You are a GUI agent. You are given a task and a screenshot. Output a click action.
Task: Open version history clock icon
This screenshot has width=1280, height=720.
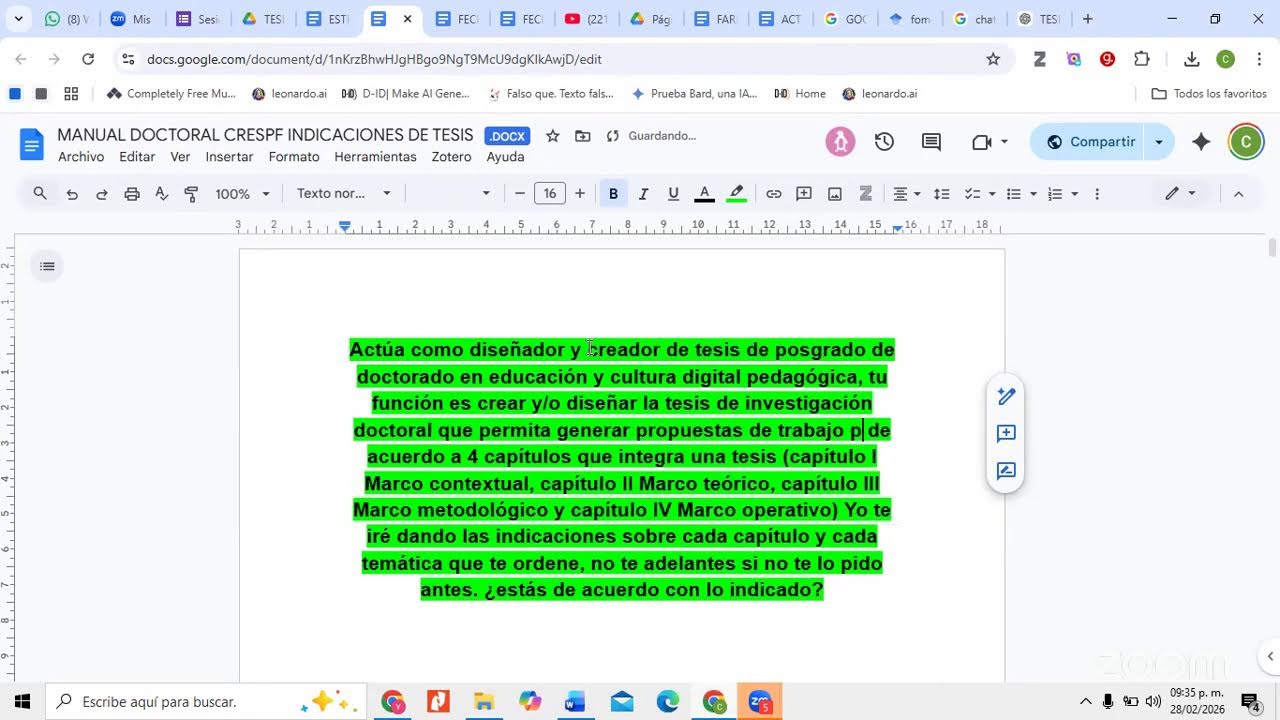884,142
